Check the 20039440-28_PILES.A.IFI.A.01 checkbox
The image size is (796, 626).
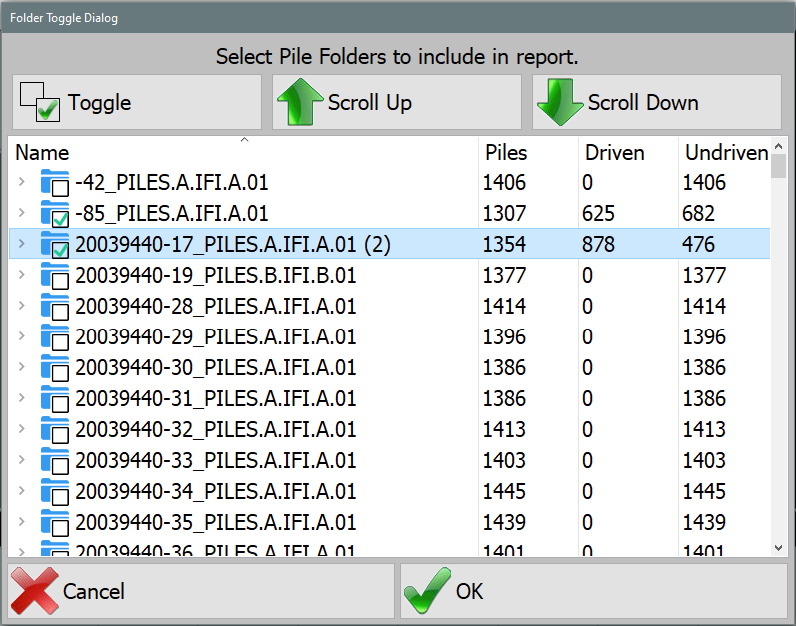[60, 312]
